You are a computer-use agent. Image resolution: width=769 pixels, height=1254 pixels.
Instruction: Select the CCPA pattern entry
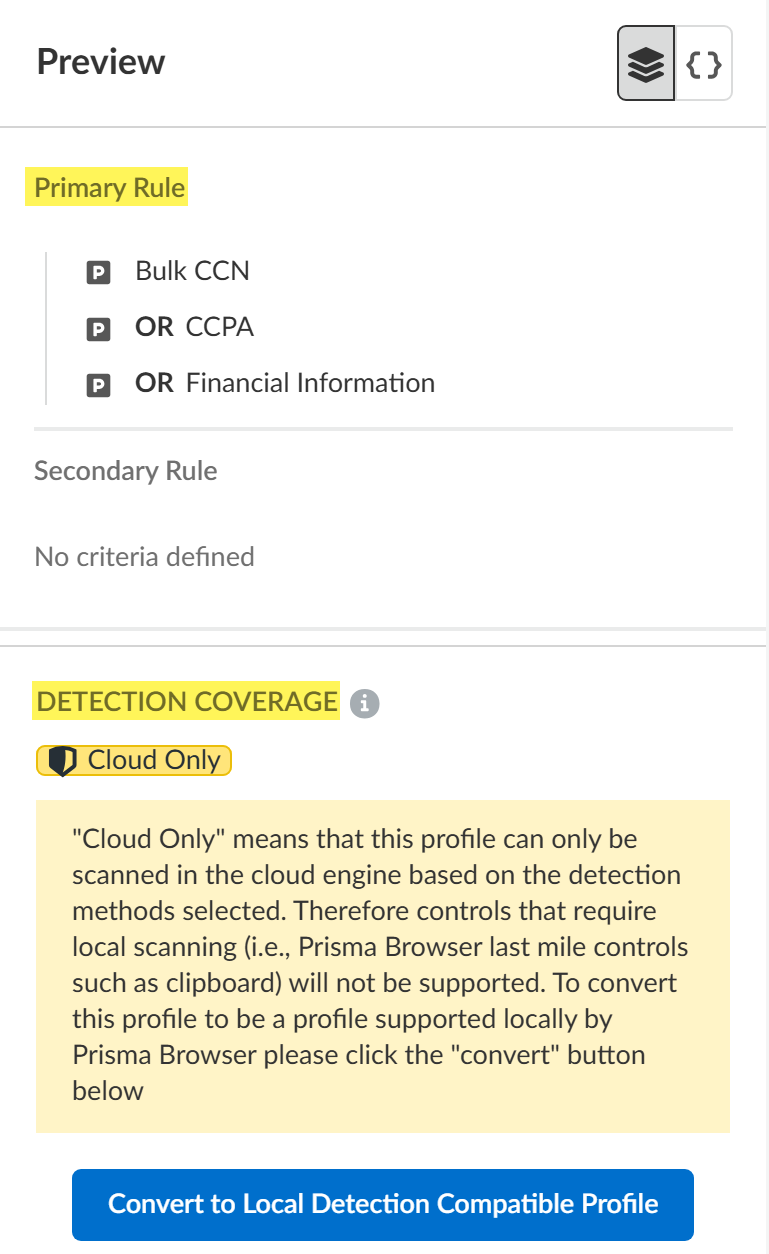click(220, 327)
